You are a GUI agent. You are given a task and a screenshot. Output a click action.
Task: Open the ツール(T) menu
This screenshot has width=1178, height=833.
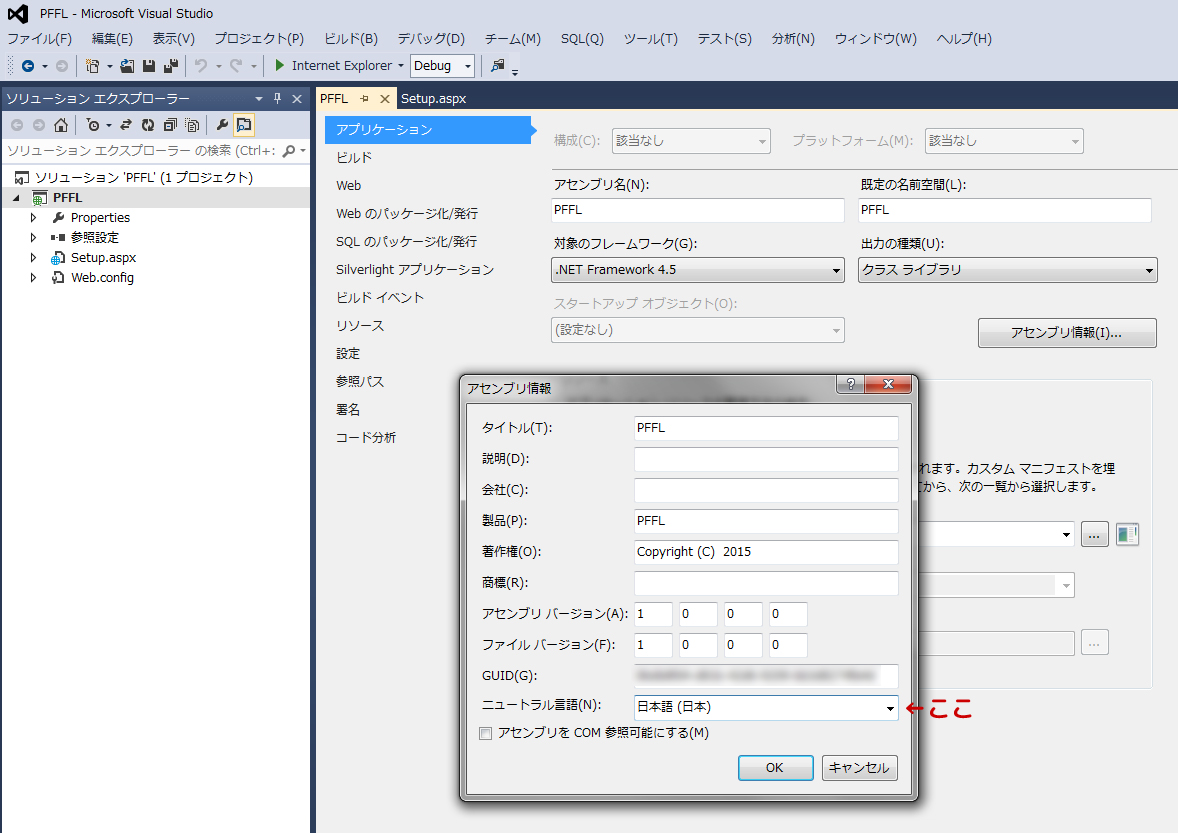[651, 38]
